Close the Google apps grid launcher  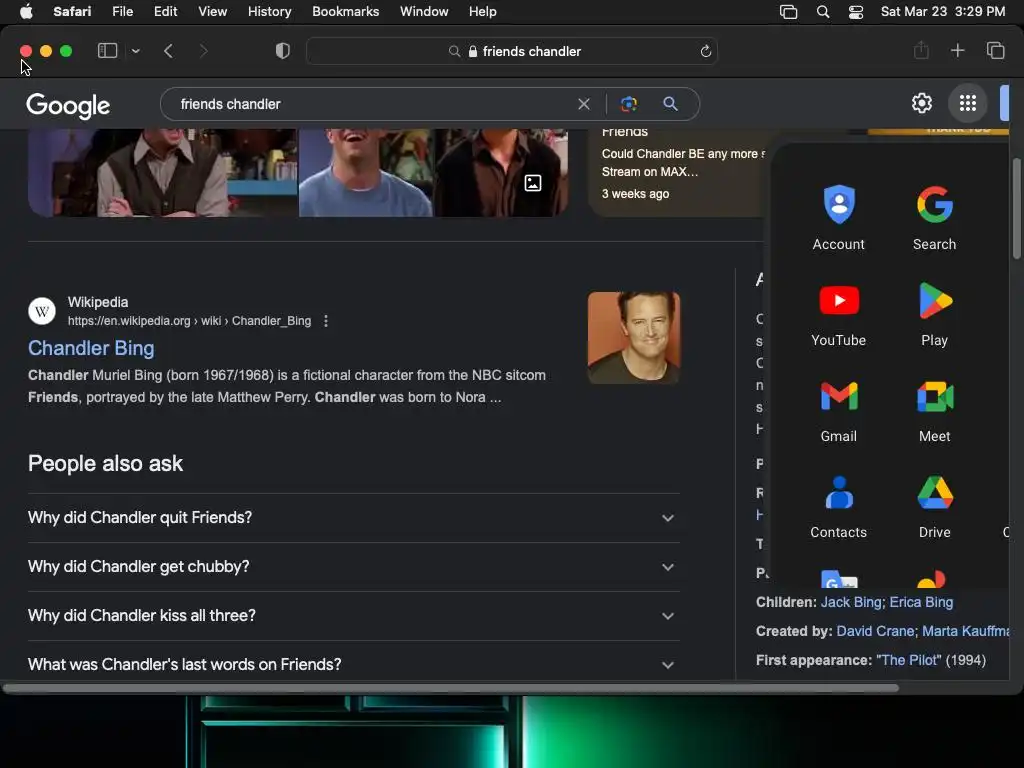[968, 103]
